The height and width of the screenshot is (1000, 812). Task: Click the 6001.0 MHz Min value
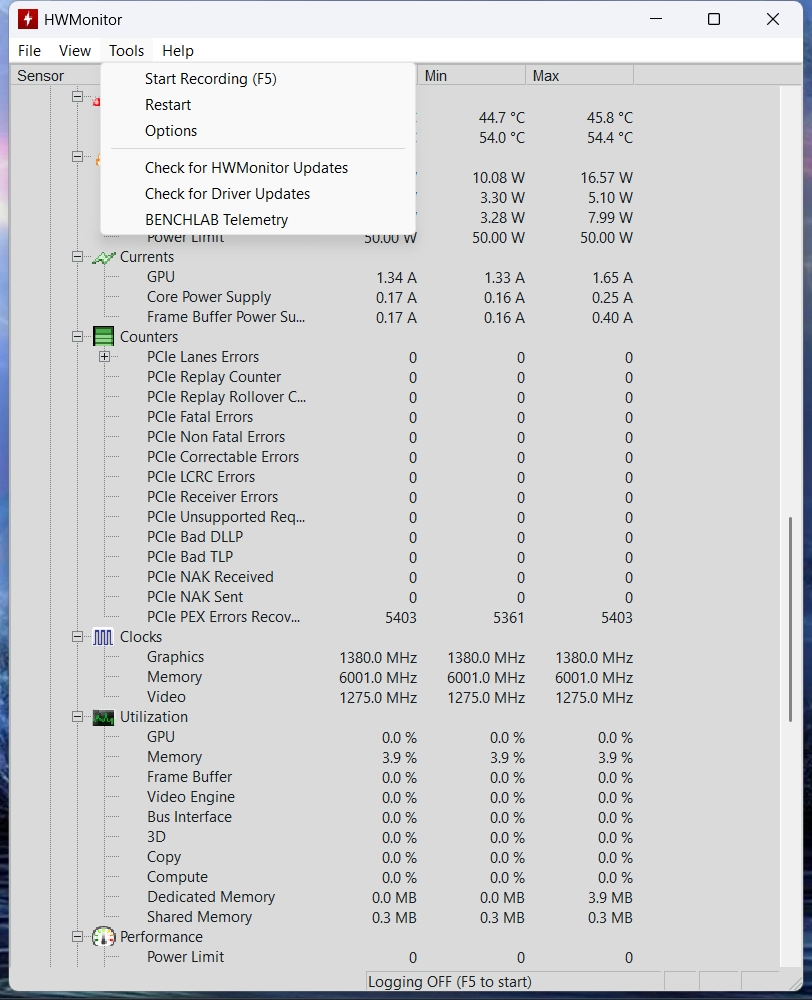[486, 678]
